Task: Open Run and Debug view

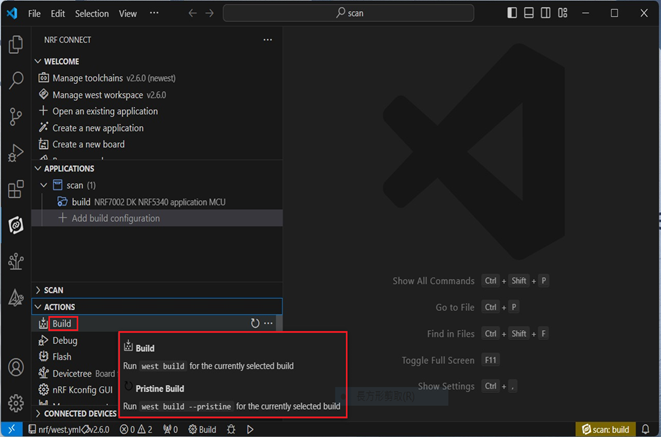Action: [15, 153]
